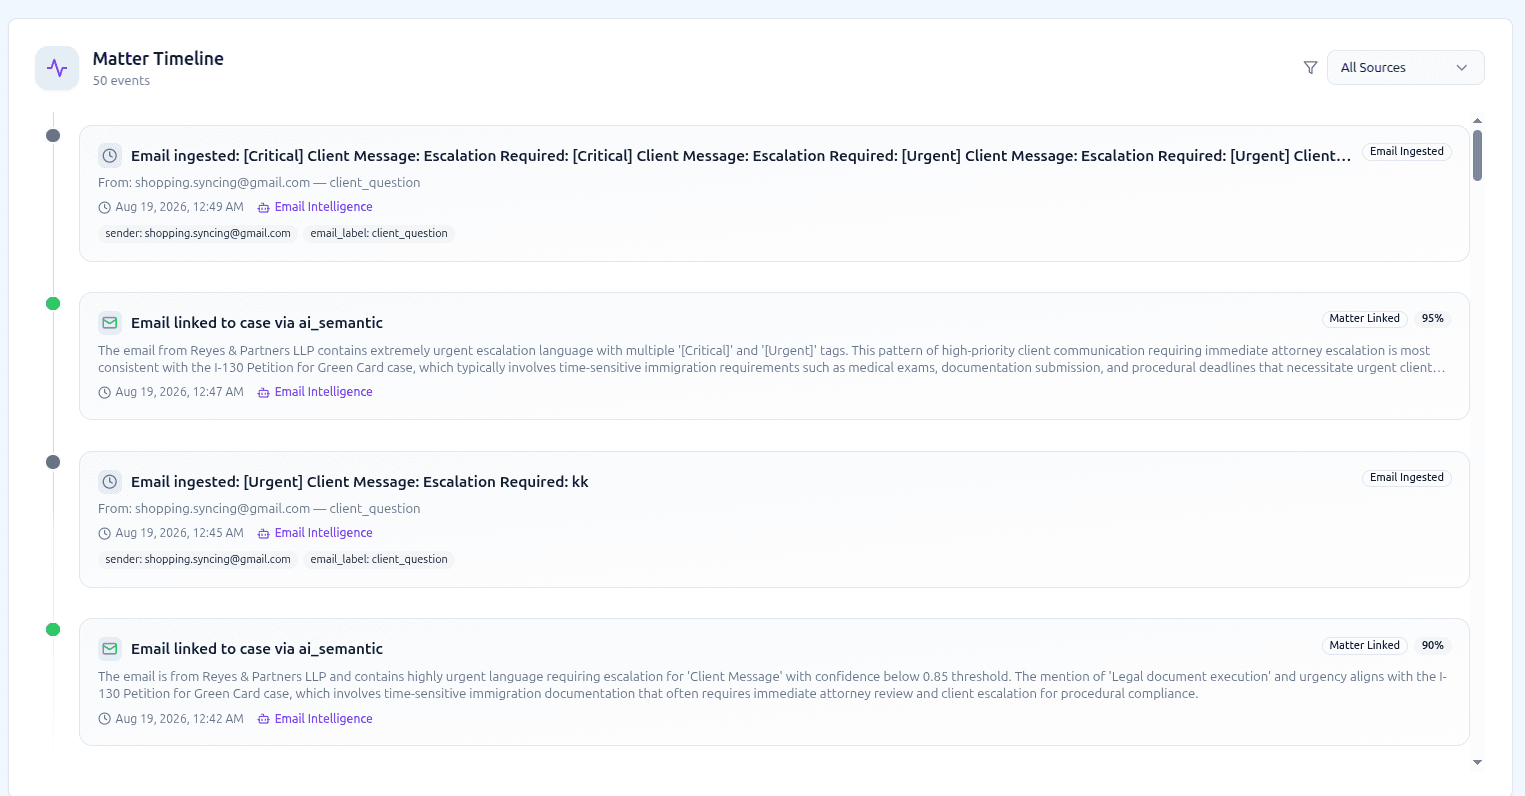This screenshot has width=1525, height=796.
Task: Click the Email Ingested badge on Critical email card
Action: [x=1406, y=151]
